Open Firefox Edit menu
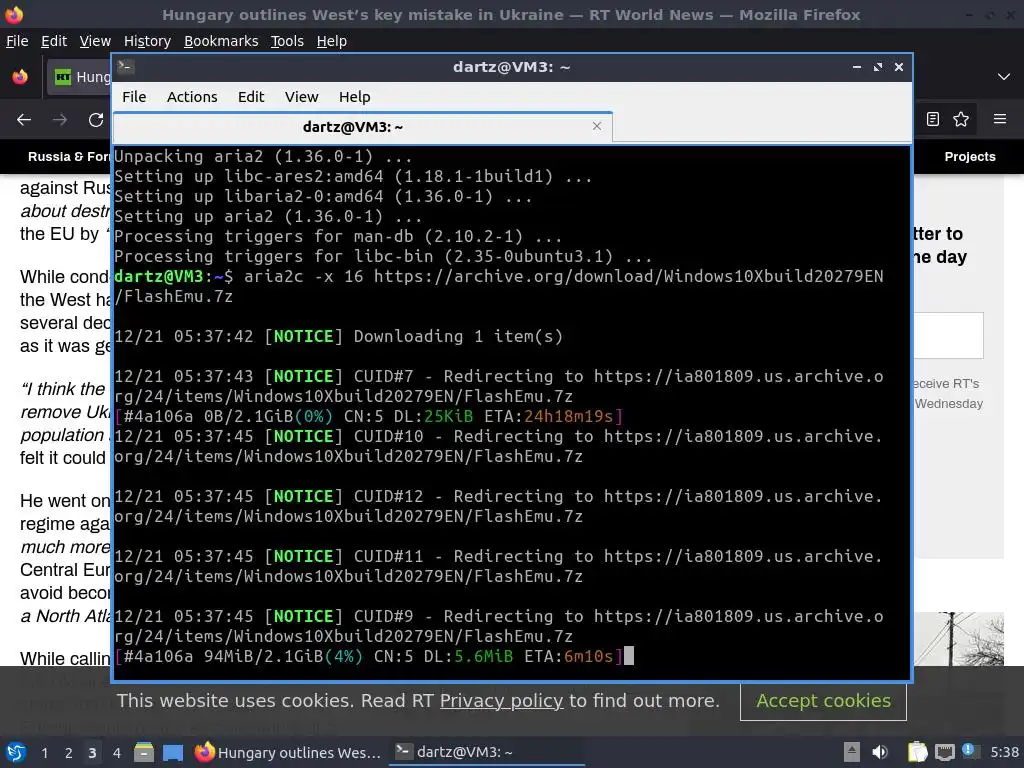 click(54, 41)
